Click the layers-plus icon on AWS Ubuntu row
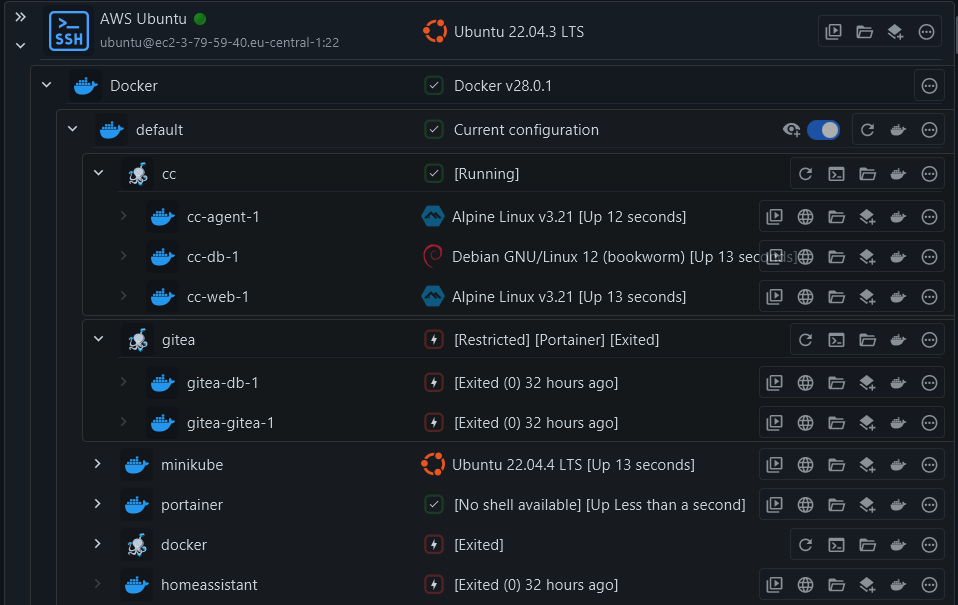Viewport: 958px width, 605px height. pos(896,32)
